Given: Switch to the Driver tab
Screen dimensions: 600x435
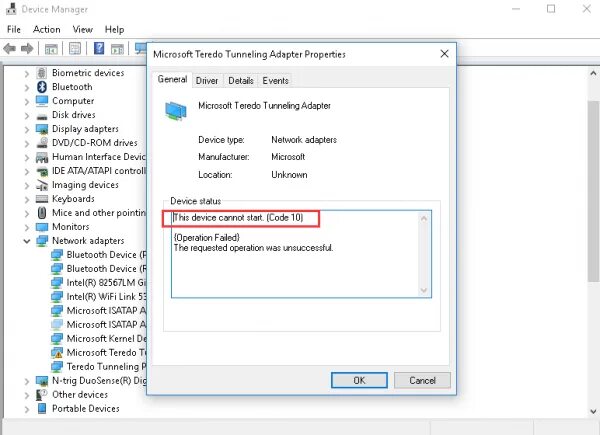Looking at the screenshot, I should pos(207,81).
